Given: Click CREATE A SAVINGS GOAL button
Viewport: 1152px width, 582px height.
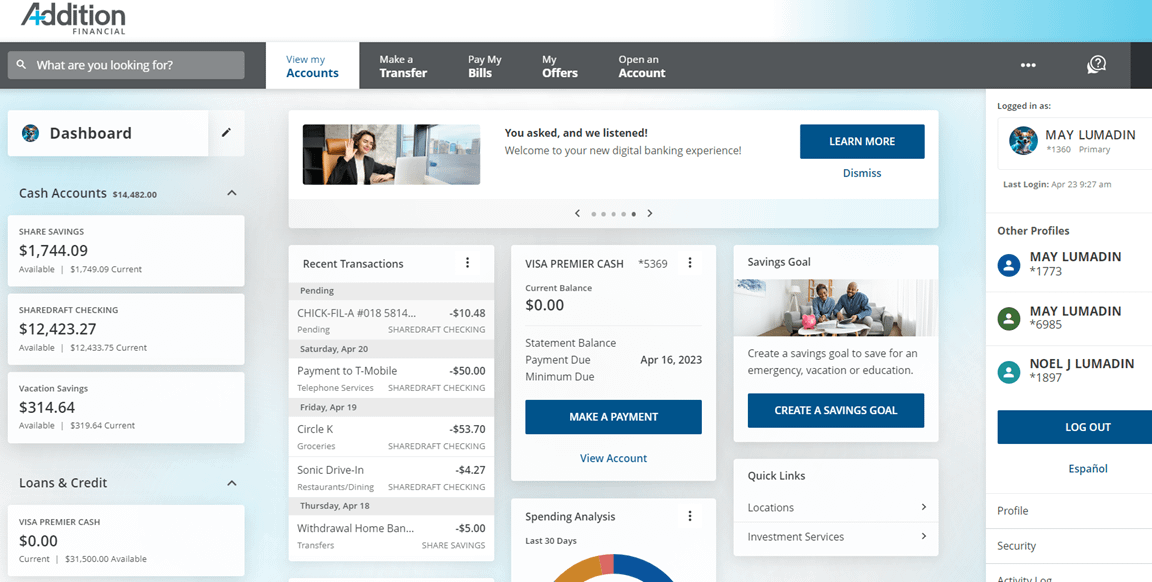Looking at the screenshot, I should pos(835,410).
